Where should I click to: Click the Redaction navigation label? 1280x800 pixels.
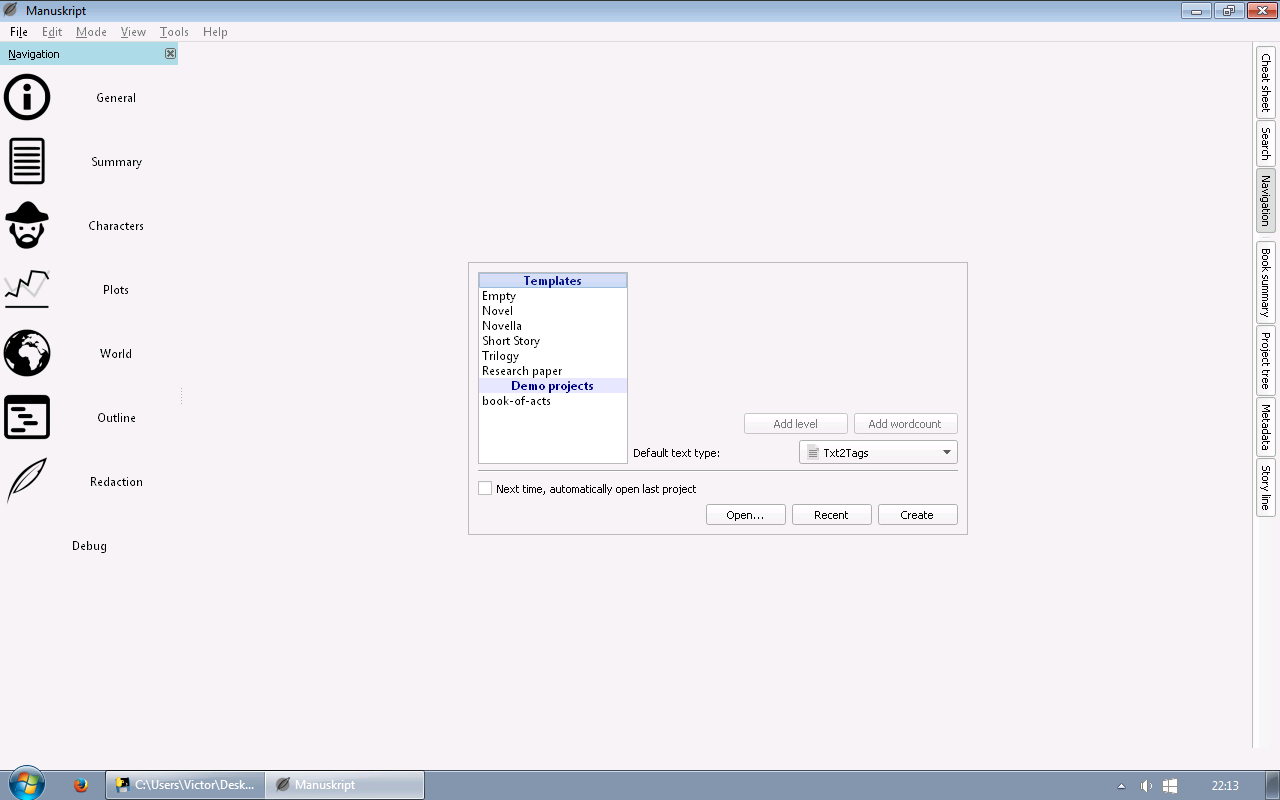116,482
